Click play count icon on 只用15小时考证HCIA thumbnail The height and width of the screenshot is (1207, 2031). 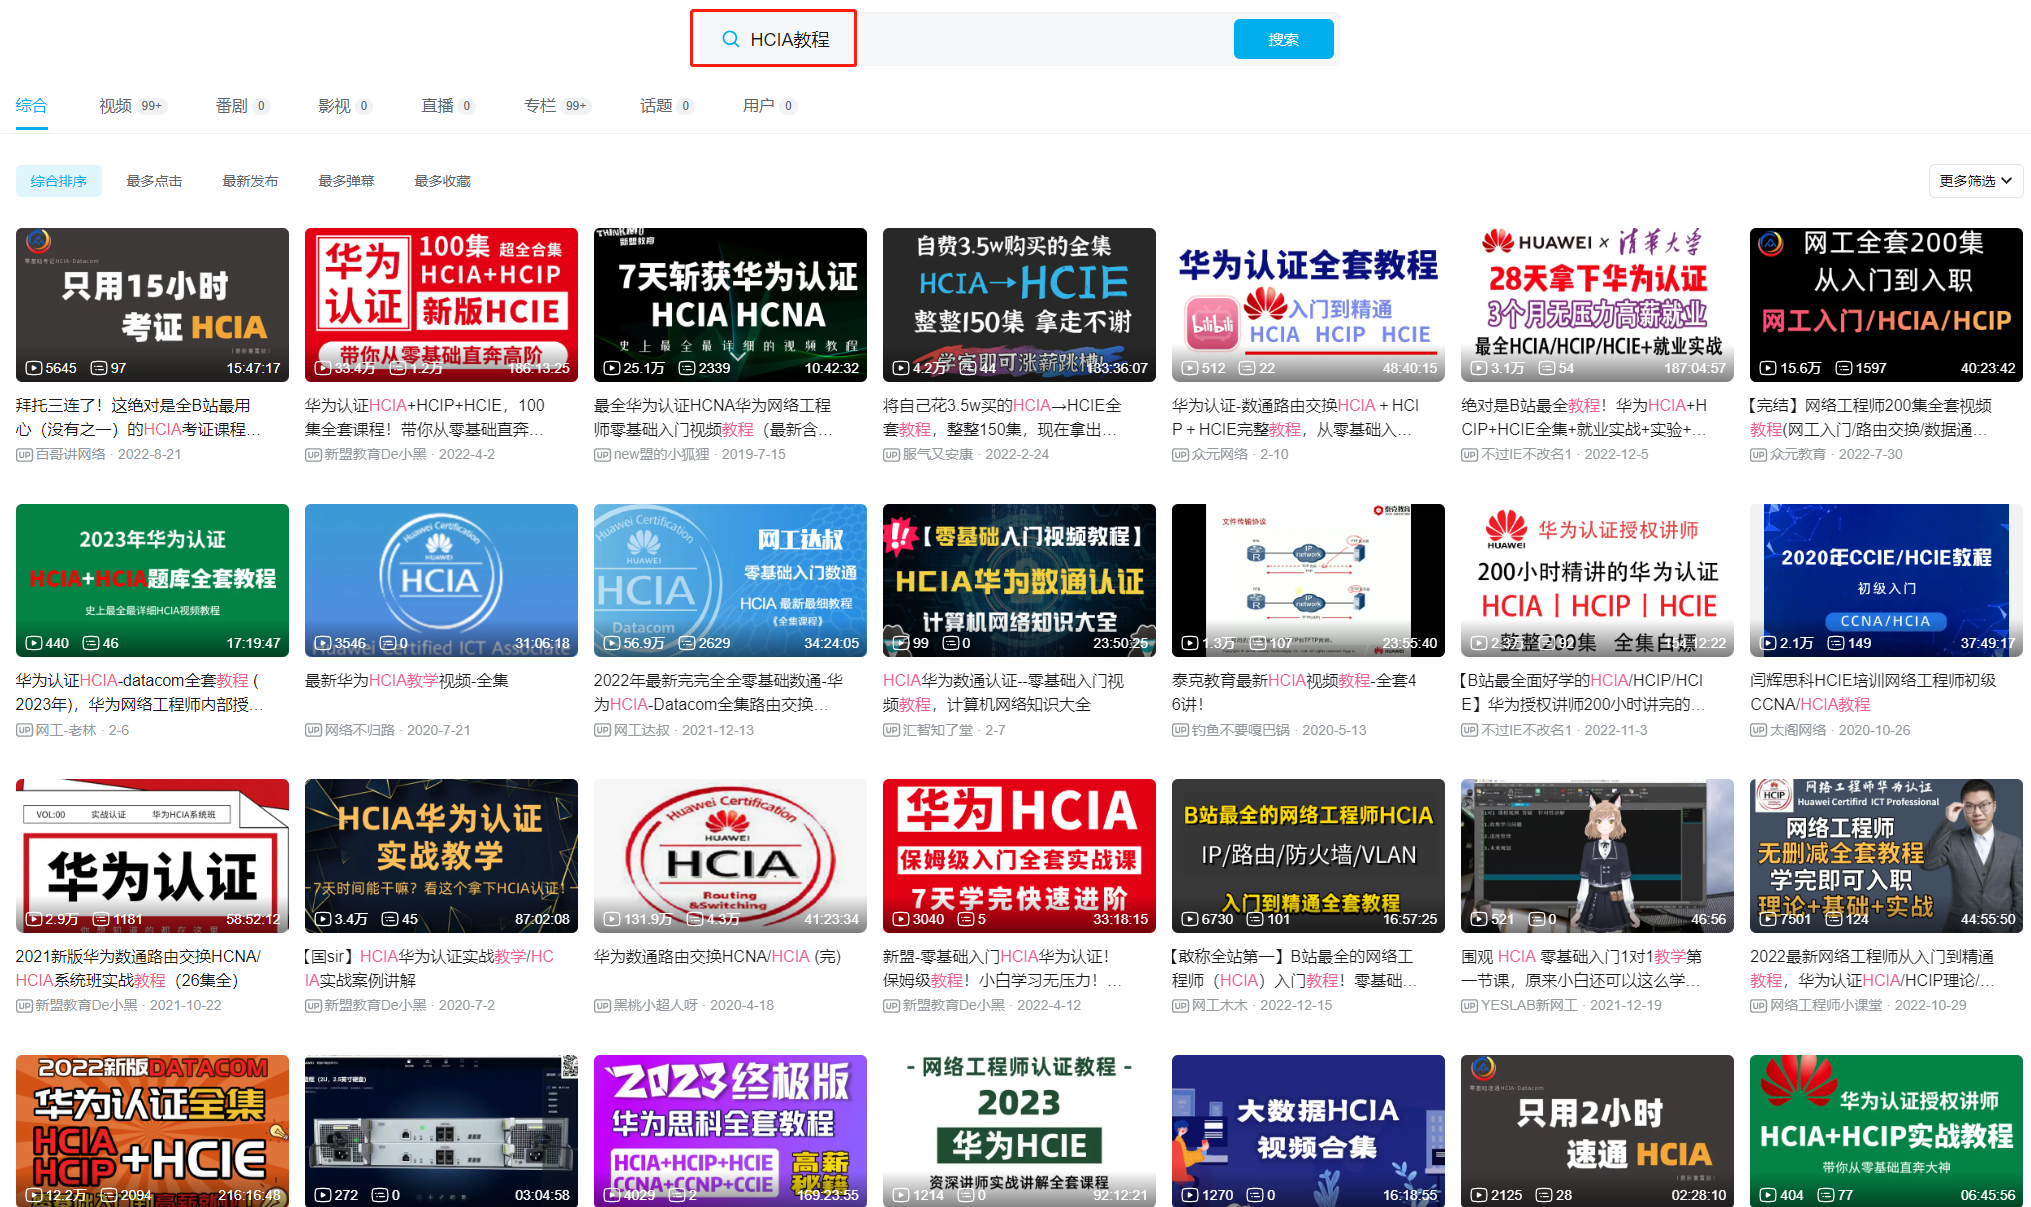pos(34,368)
